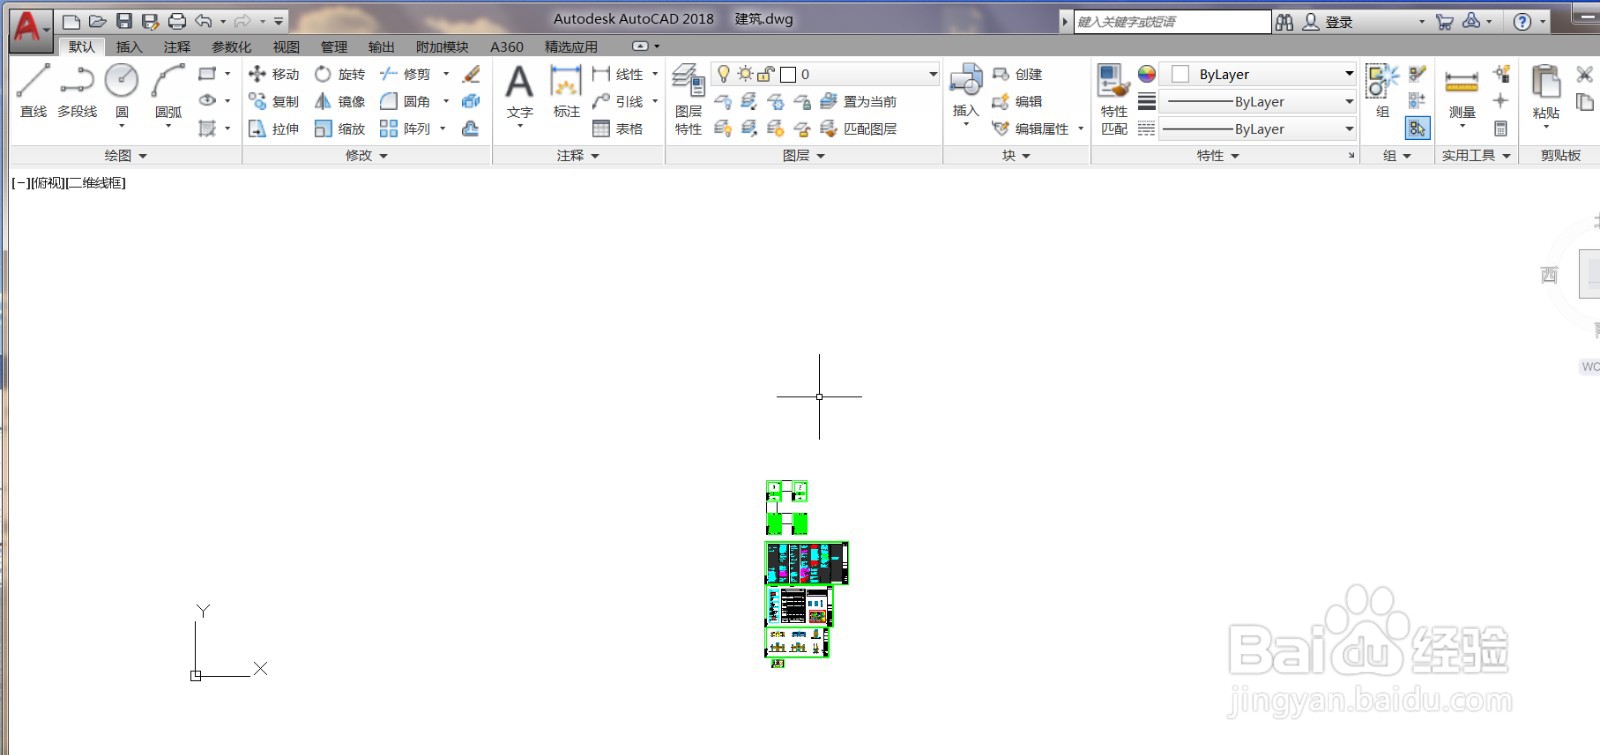
Task: Click the Array (阵列) tool
Action: point(405,128)
